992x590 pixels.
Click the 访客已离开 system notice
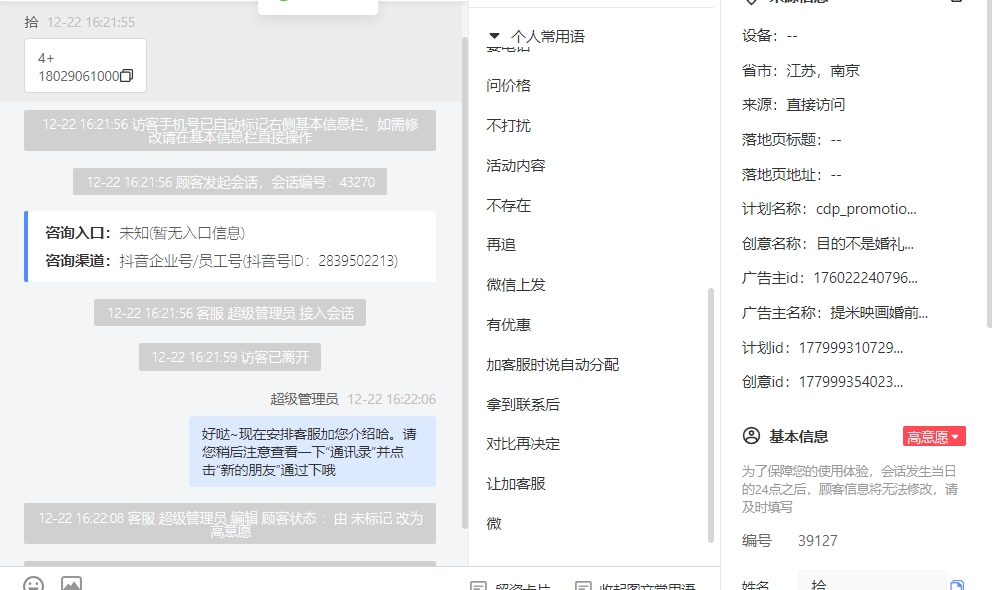[230, 357]
